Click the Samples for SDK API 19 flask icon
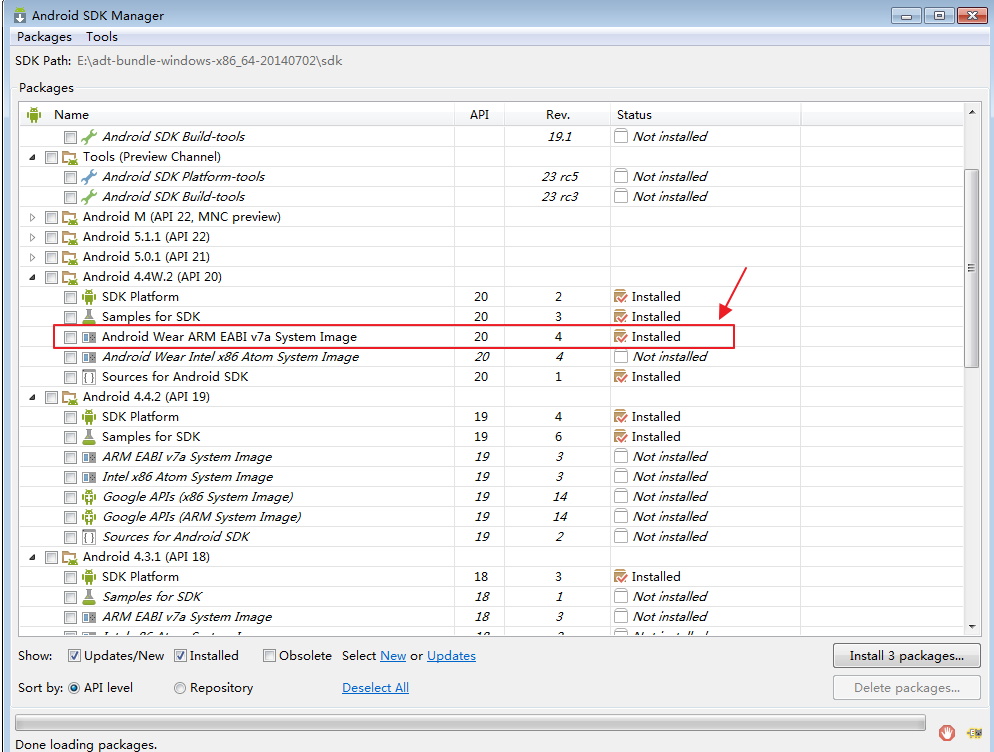Image resolution: width=994 pixels, height=752 pixels. [x=89, y=437]
